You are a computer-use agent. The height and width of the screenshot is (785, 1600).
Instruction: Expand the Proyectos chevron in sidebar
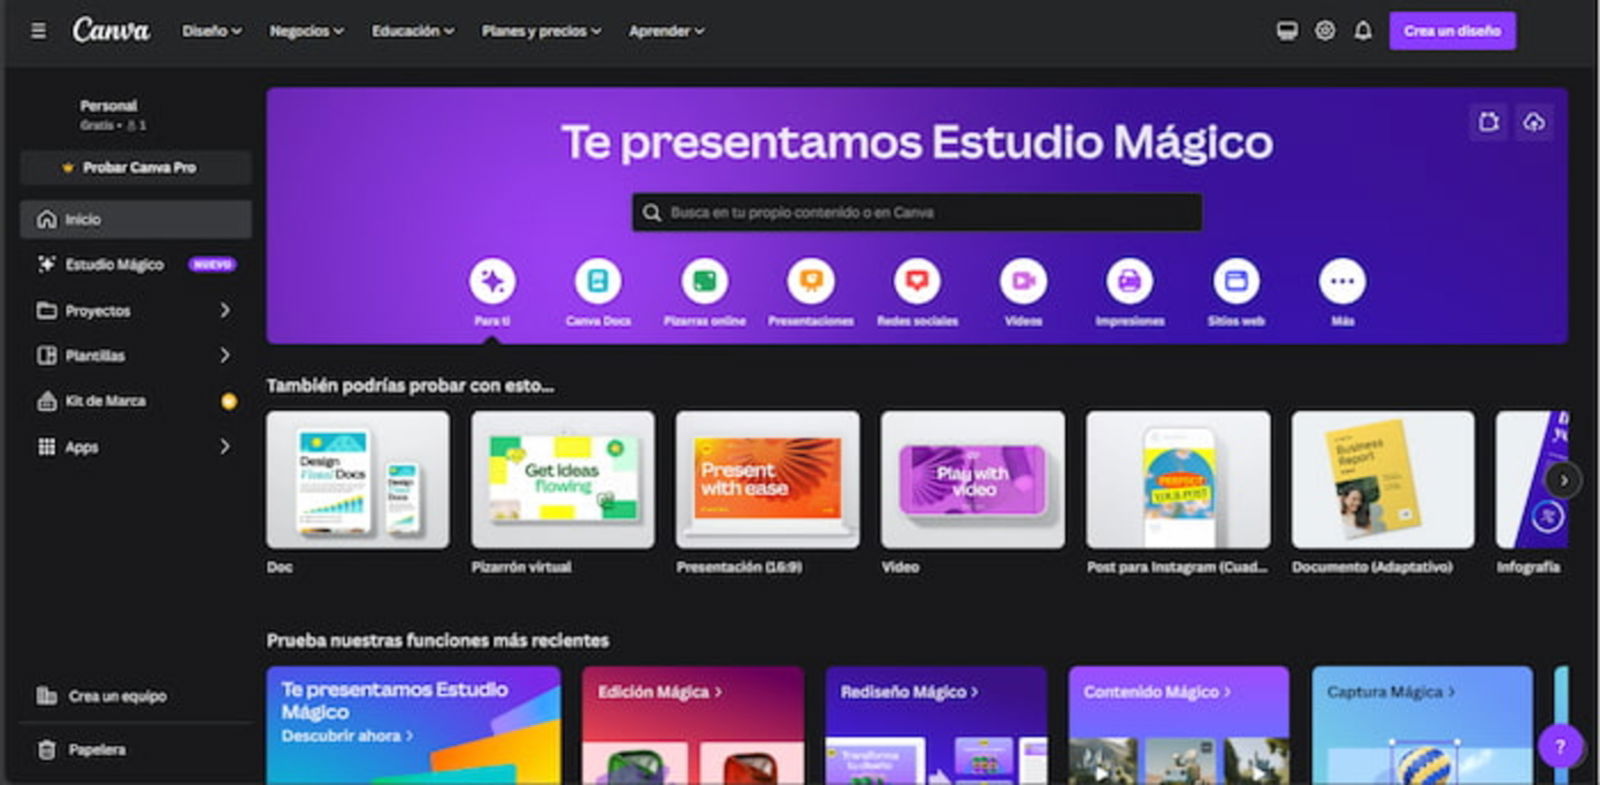[x=225, y=311]
